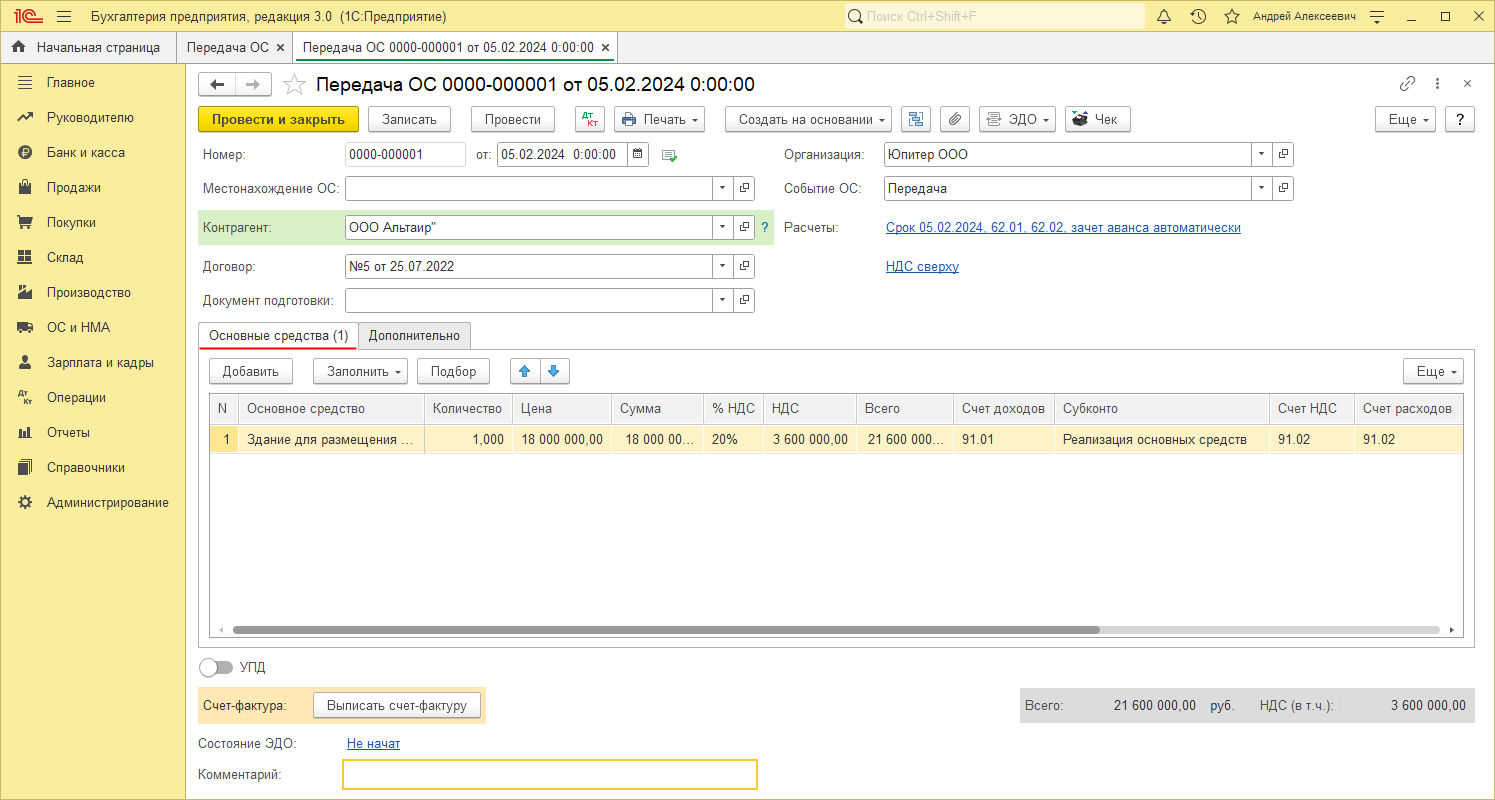The width and height of the screenshot is (1495, 800).
Task: Open the Еще menu above the table
Action: (1433, 371)
